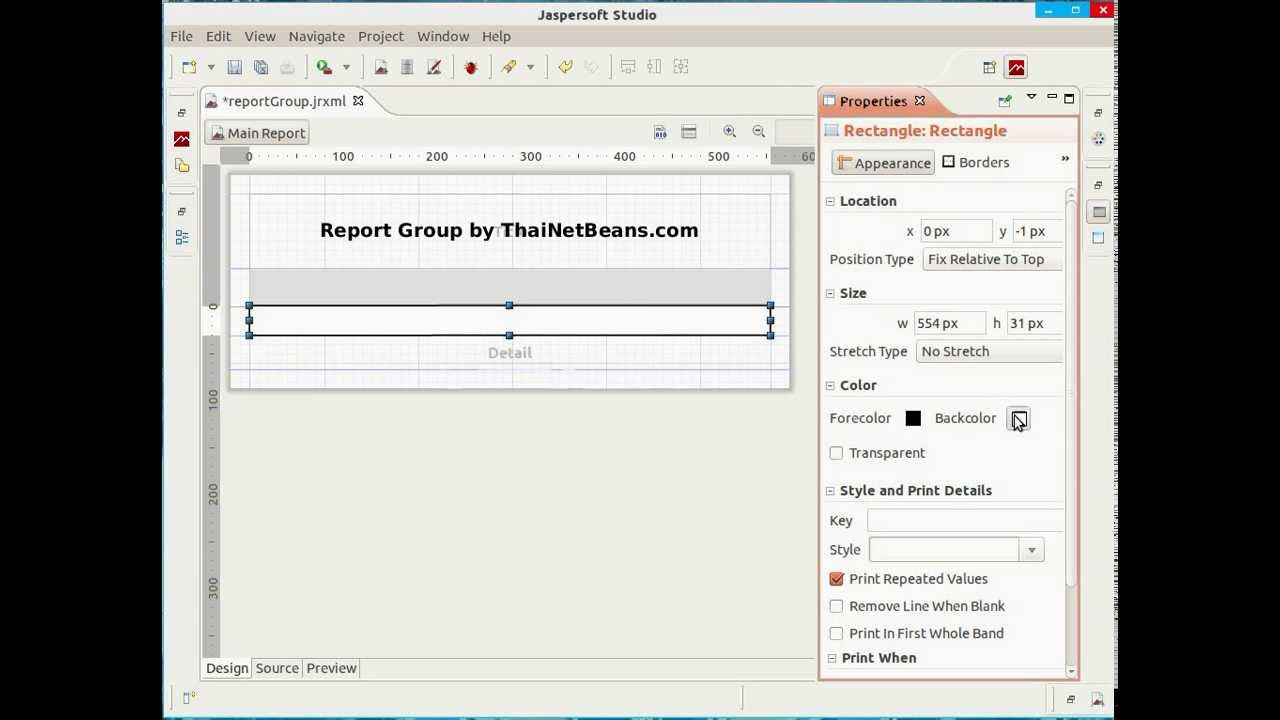Switch to the Design tab
The image size is (1280, 720).
click(x=227, y=668)
